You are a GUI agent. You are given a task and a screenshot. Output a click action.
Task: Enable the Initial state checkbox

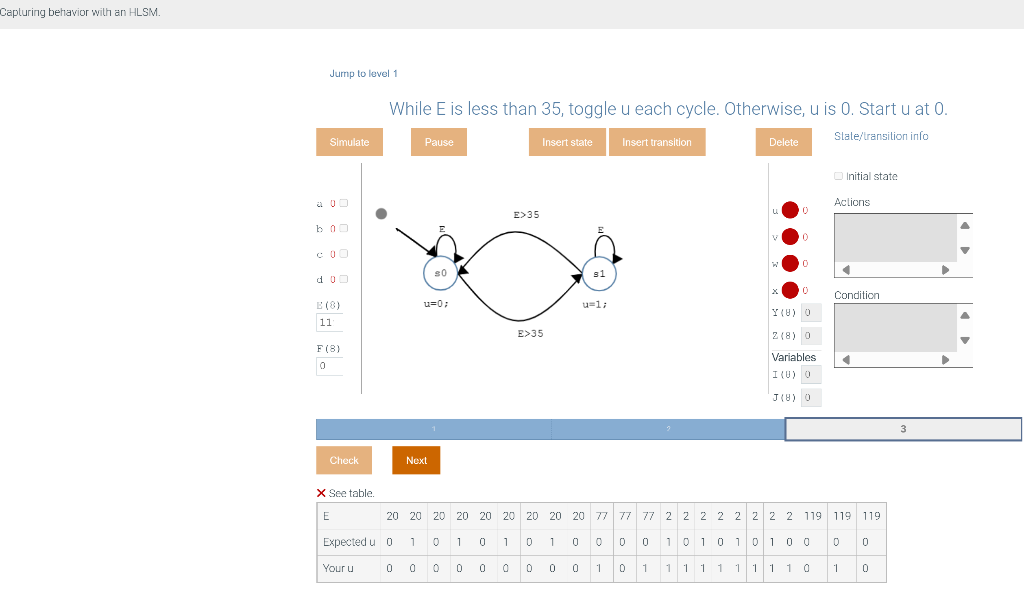click(x=838, y=175)
